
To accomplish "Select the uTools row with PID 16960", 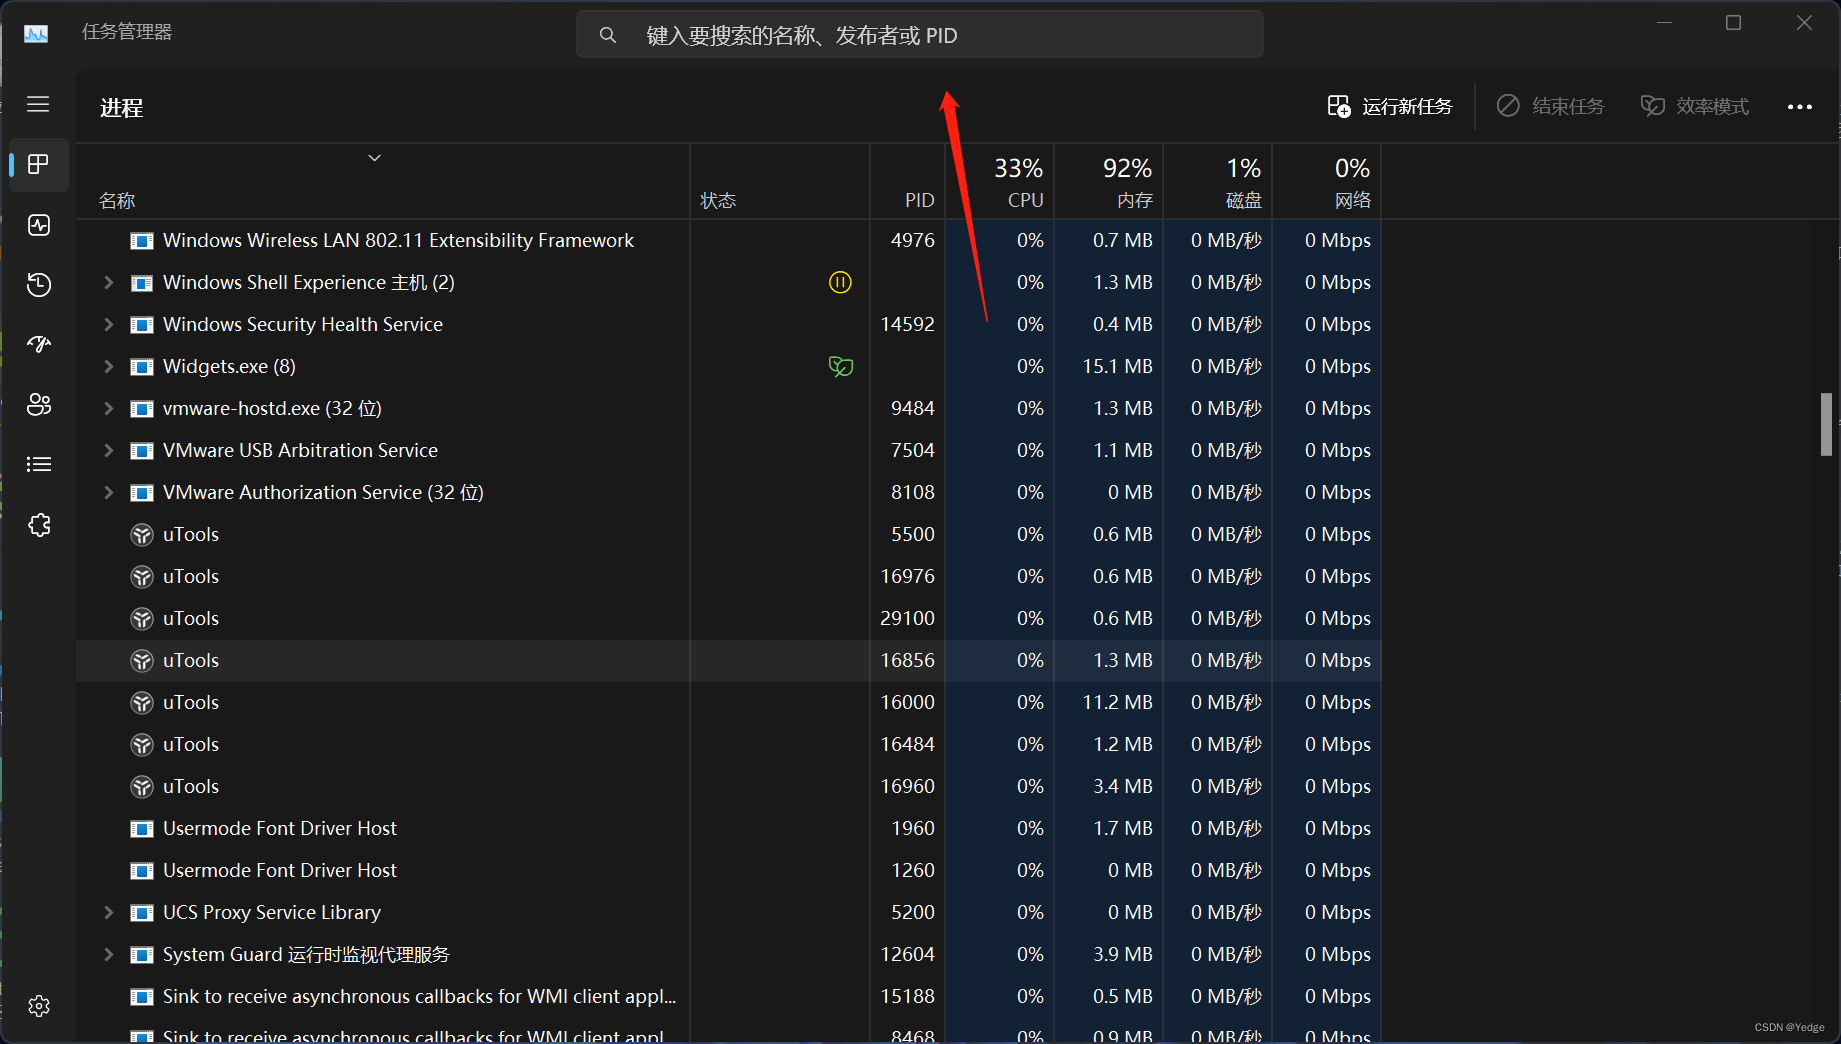I will click(x=728, y=786).
